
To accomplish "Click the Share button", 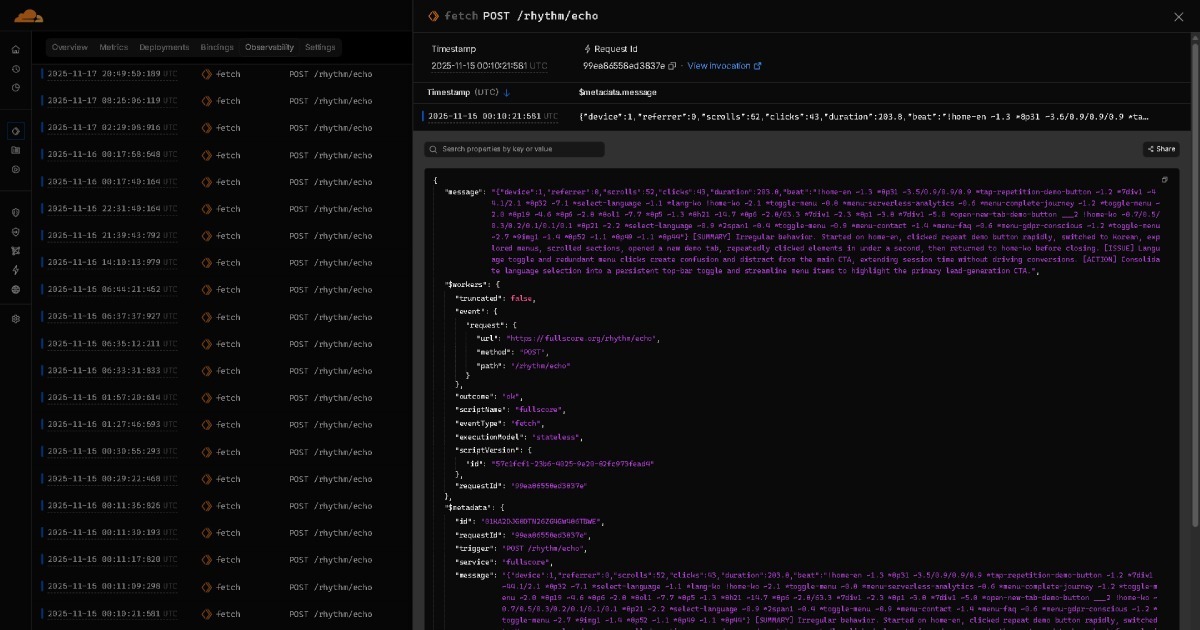I will point(1160,148).
